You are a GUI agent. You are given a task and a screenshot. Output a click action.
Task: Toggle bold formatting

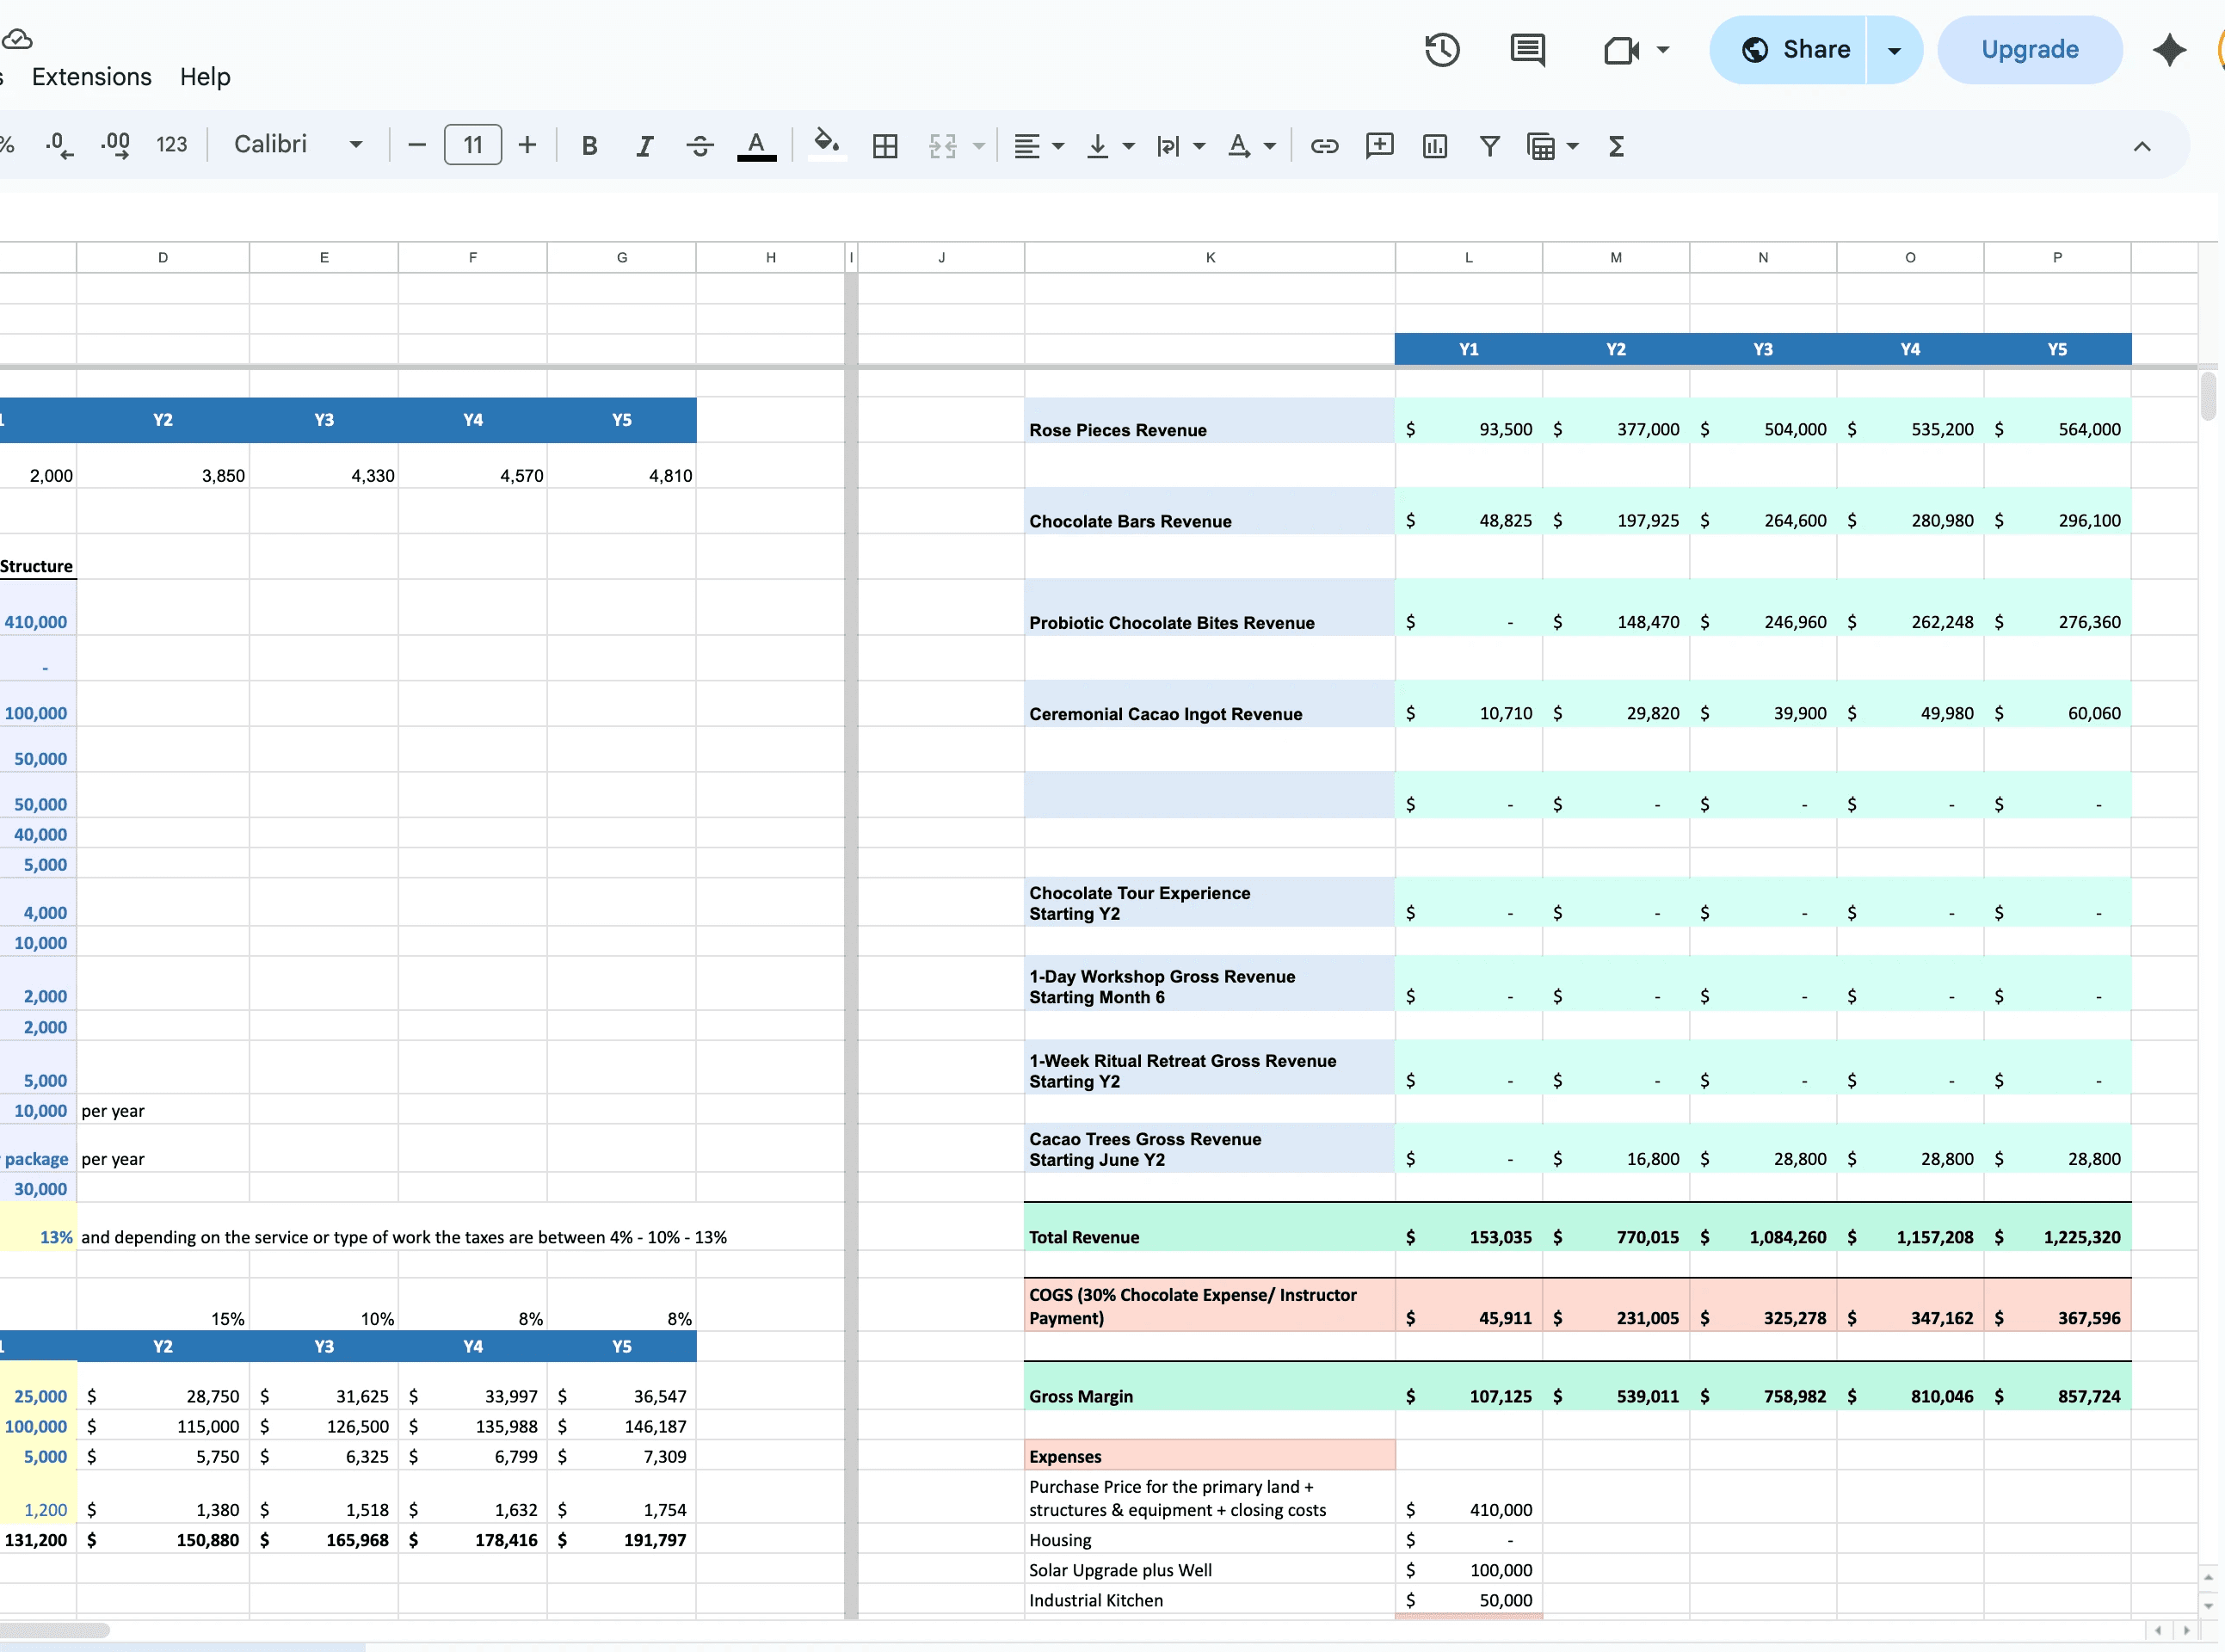589,146
